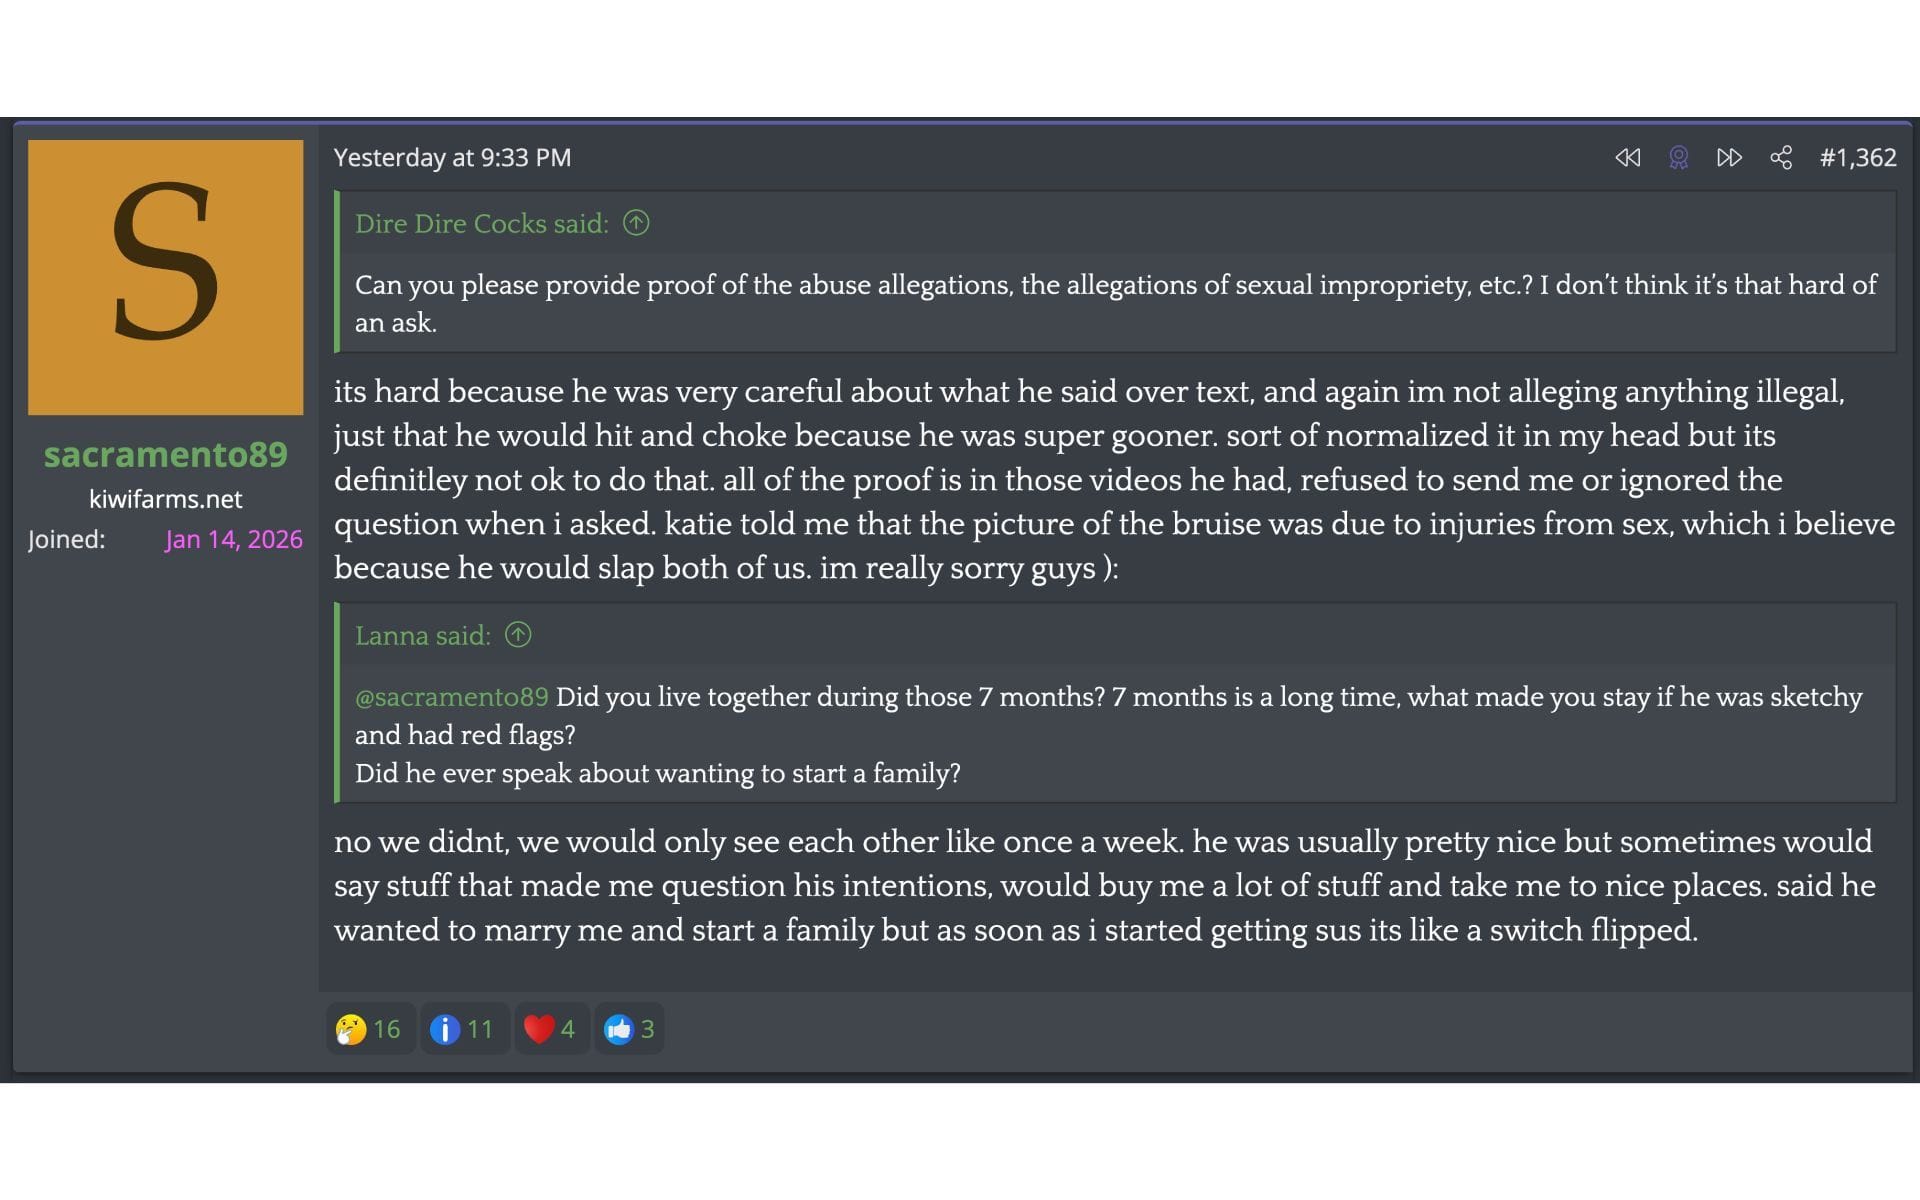Screen dimensions: 1920x1200
Task: Jump to Lanna's quoted post arrow
Action: (x=518, y=635)
